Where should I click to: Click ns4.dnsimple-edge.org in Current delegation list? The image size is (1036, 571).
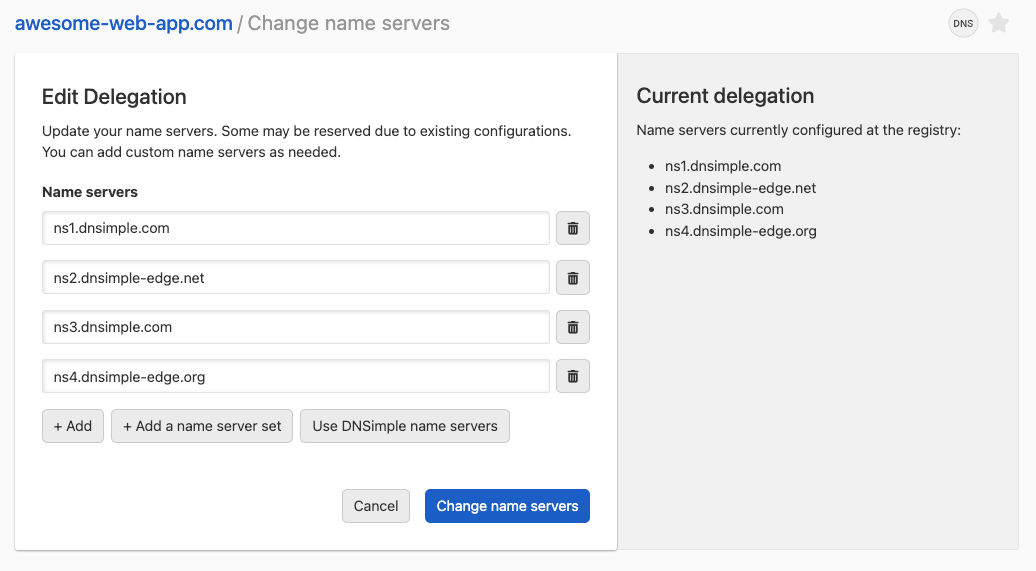[x=741, y=231]
